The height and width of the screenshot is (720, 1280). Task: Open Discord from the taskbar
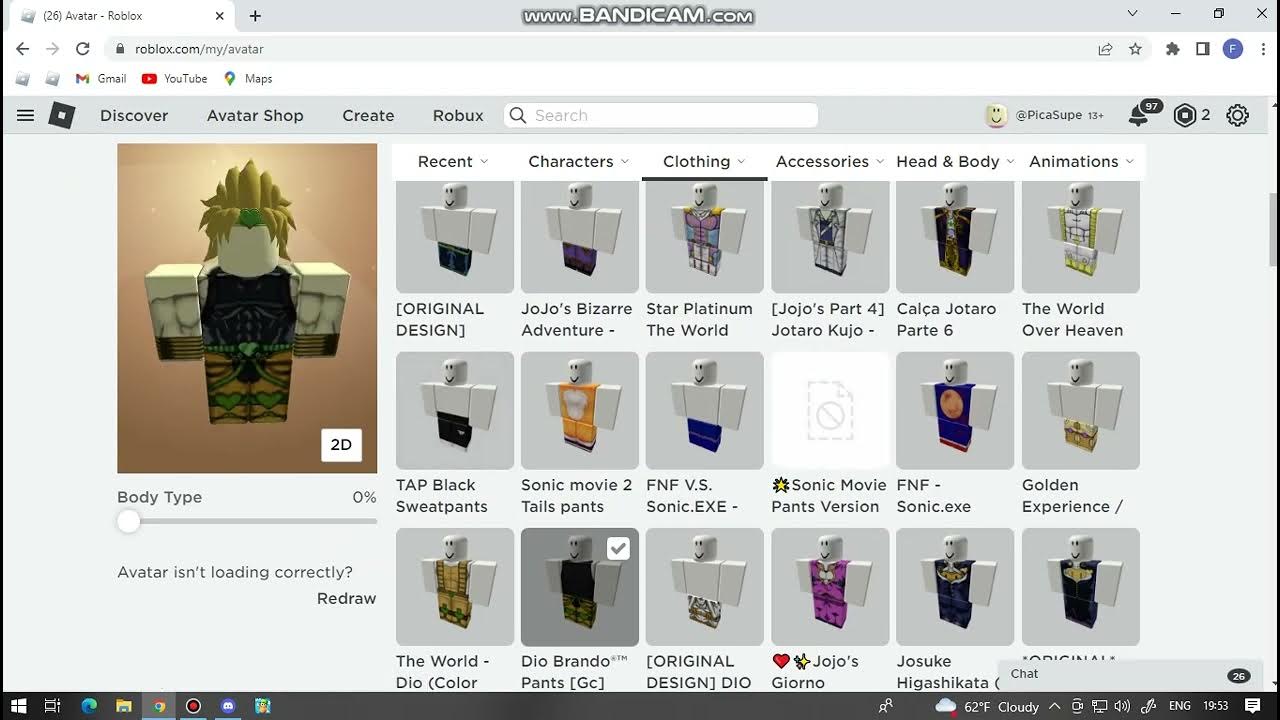point(228,706)
